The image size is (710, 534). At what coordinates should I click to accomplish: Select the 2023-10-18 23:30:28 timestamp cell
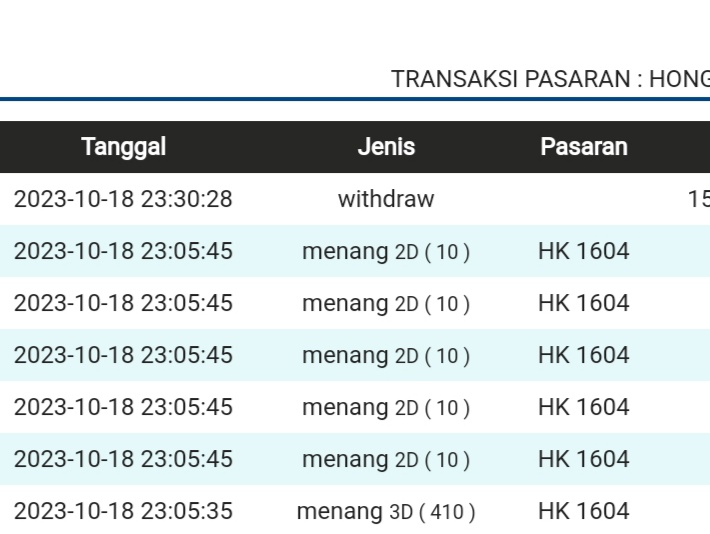pyautogui.click(x=123, y=199)
